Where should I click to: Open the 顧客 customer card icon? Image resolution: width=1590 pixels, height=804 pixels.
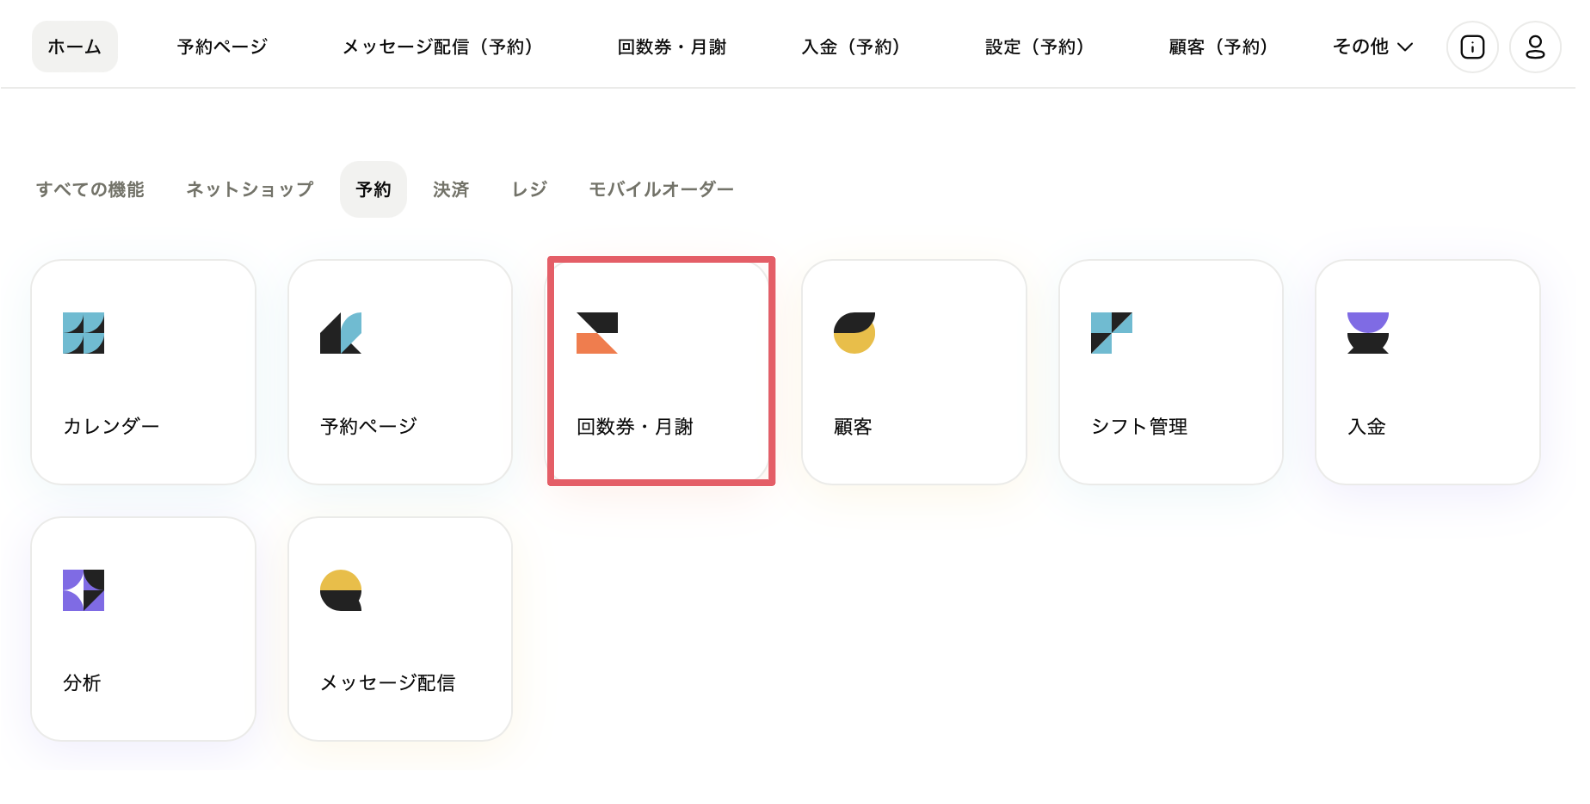click(855, 333)
